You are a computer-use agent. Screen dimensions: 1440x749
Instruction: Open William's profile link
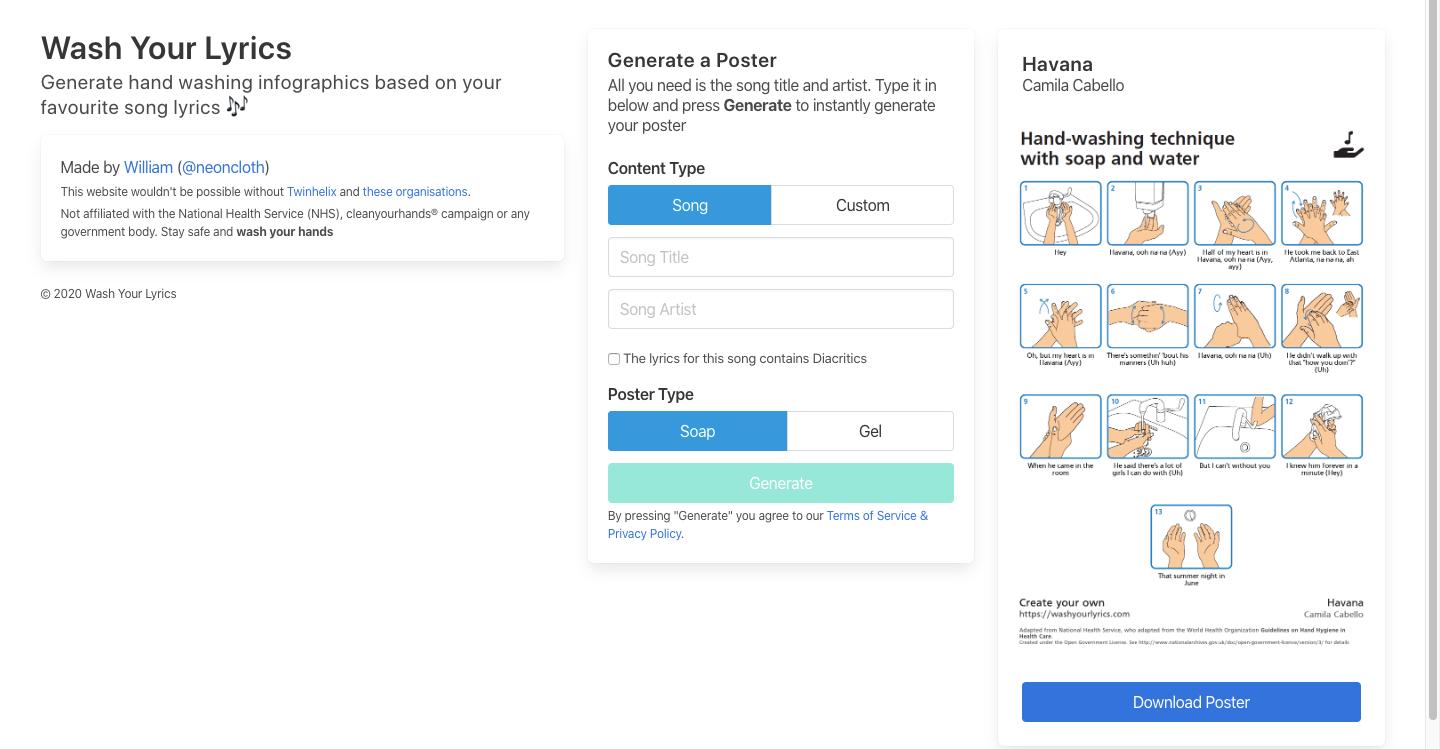point(148,167)
